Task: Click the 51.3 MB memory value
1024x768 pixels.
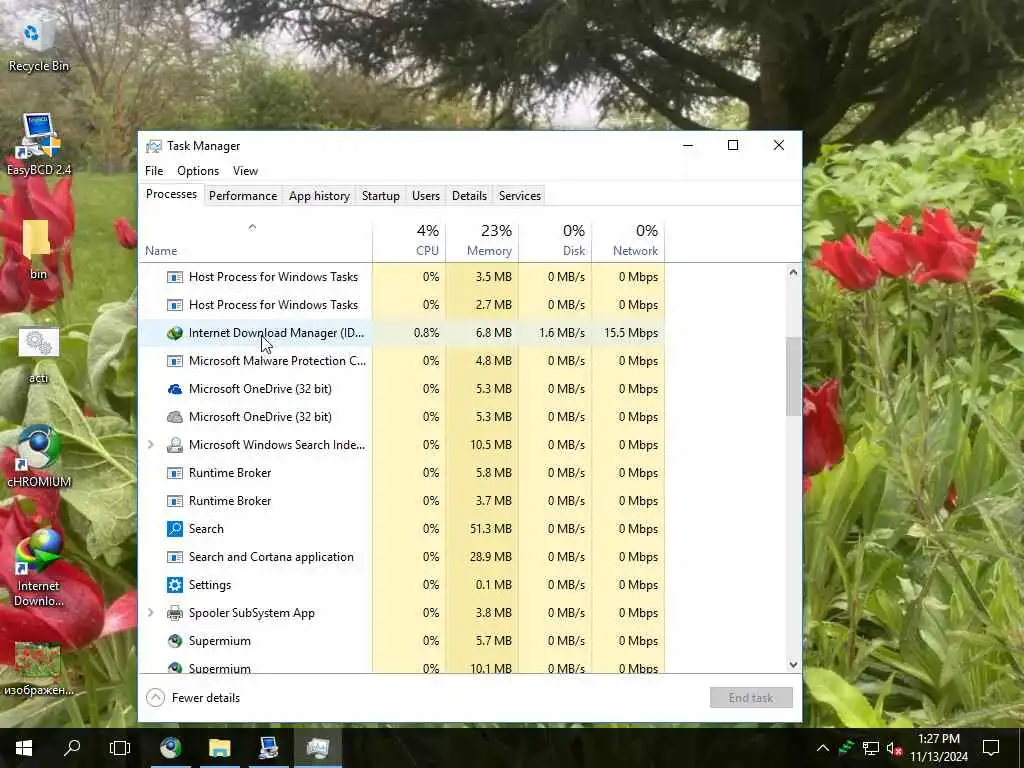Action: click(491, 529)
